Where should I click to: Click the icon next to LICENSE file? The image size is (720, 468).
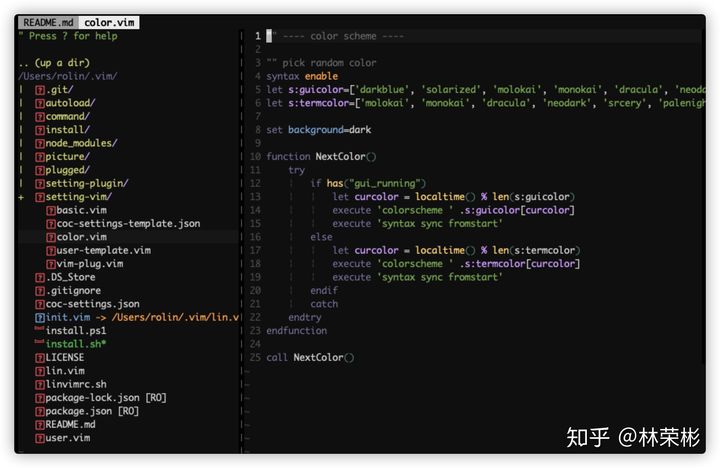(x=40, y=358)
